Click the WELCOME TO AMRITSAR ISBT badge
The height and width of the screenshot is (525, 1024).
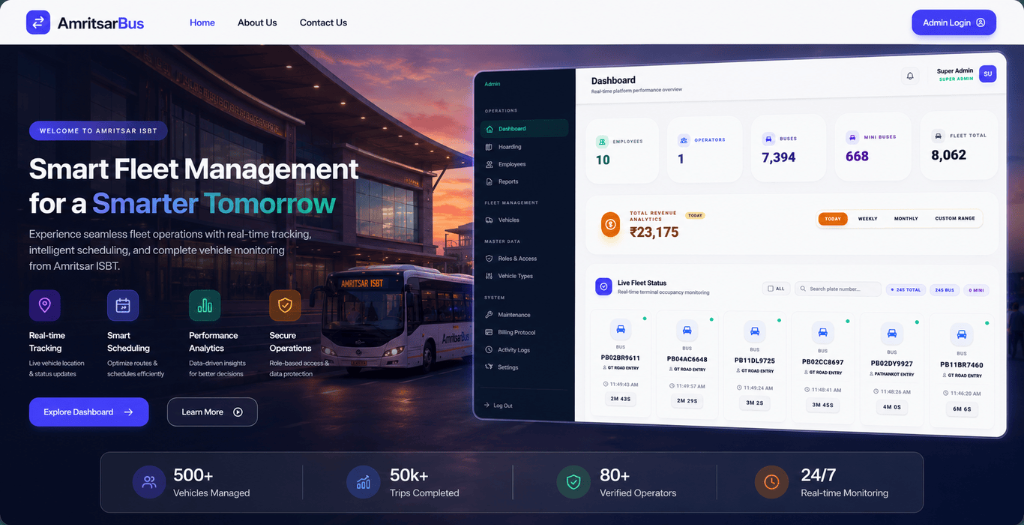click(x=98, y=131)
